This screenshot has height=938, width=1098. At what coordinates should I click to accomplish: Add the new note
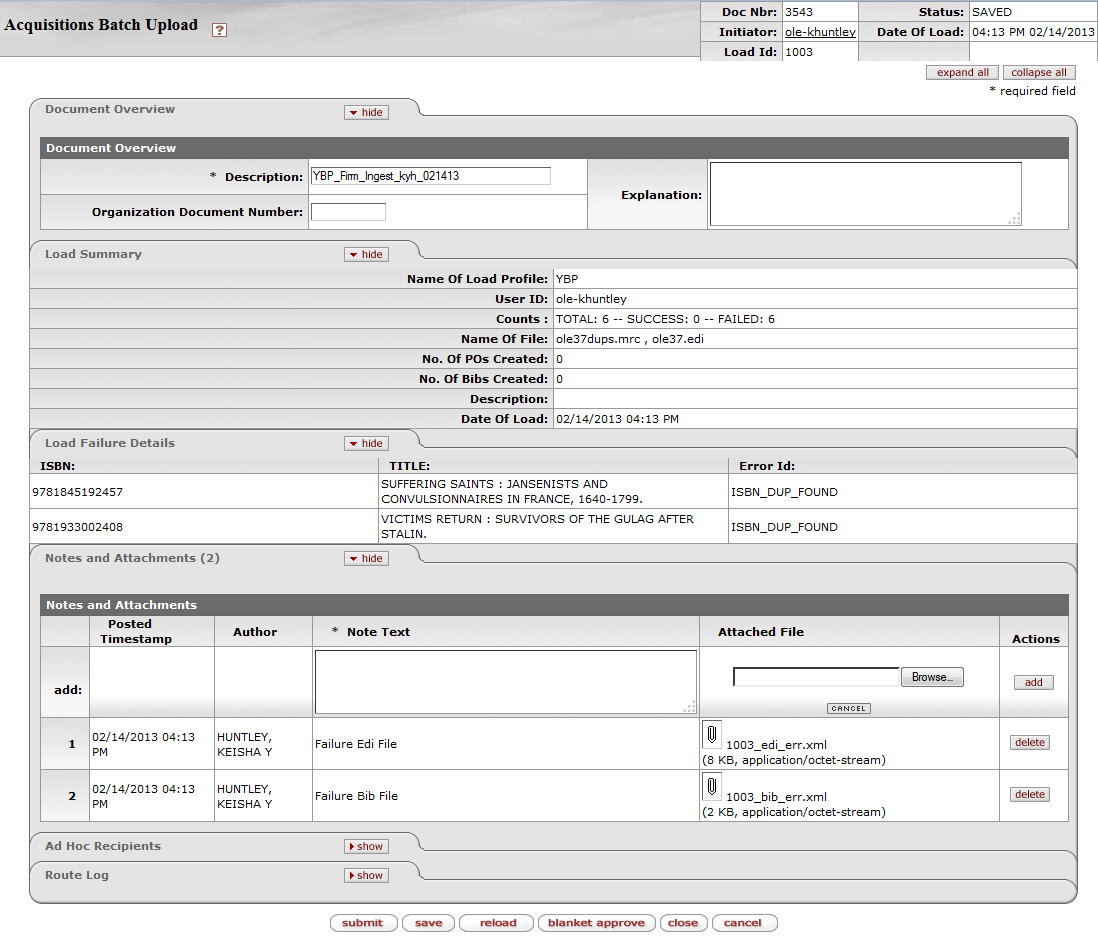(1034, 682)
